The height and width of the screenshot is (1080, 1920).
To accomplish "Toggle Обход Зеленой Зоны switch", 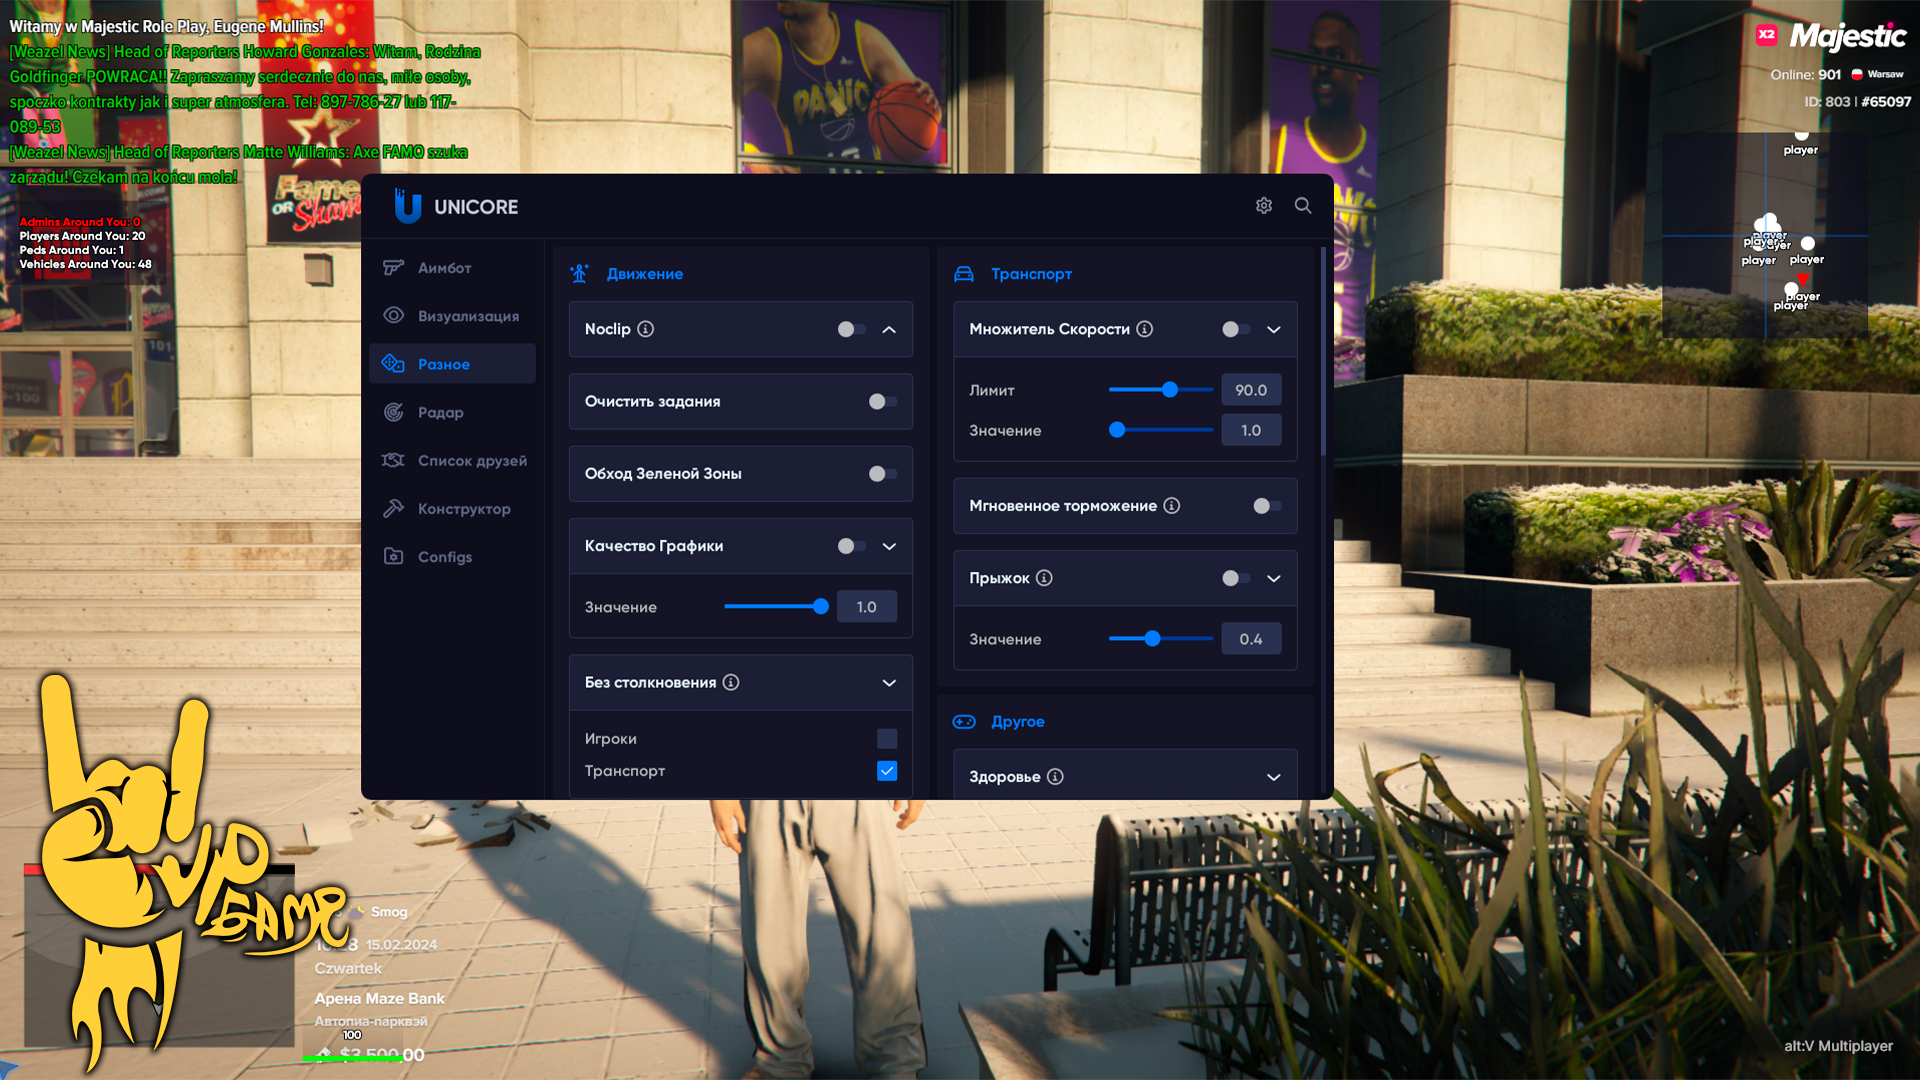I will pos(882,474).
